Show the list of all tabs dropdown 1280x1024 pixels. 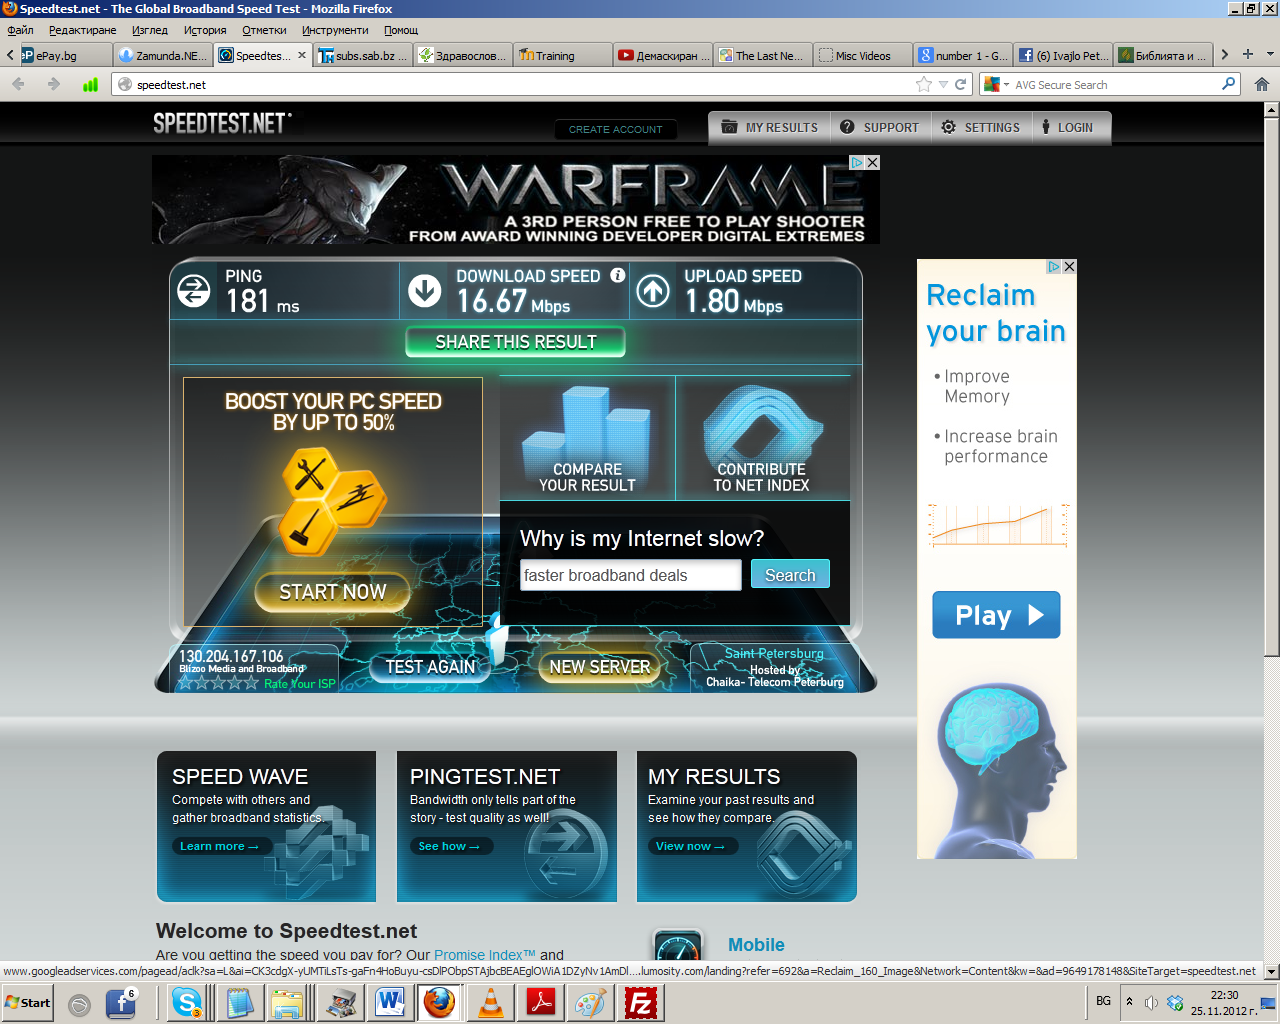coord(1270,54)
